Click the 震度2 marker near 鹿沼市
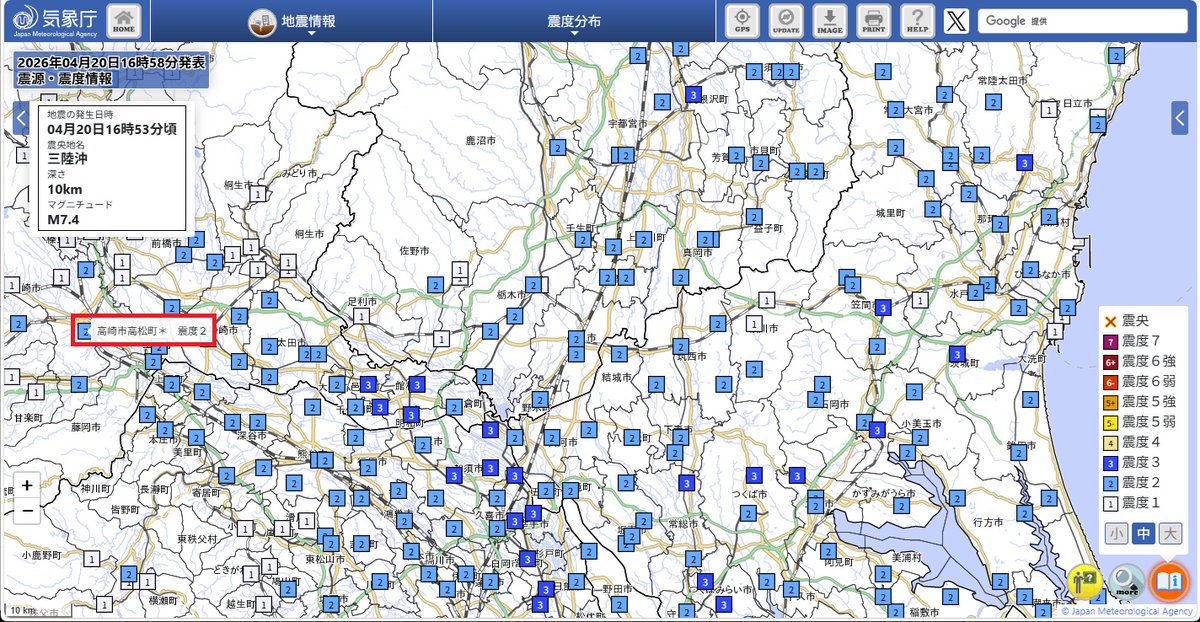 click(x=557, y=146)
